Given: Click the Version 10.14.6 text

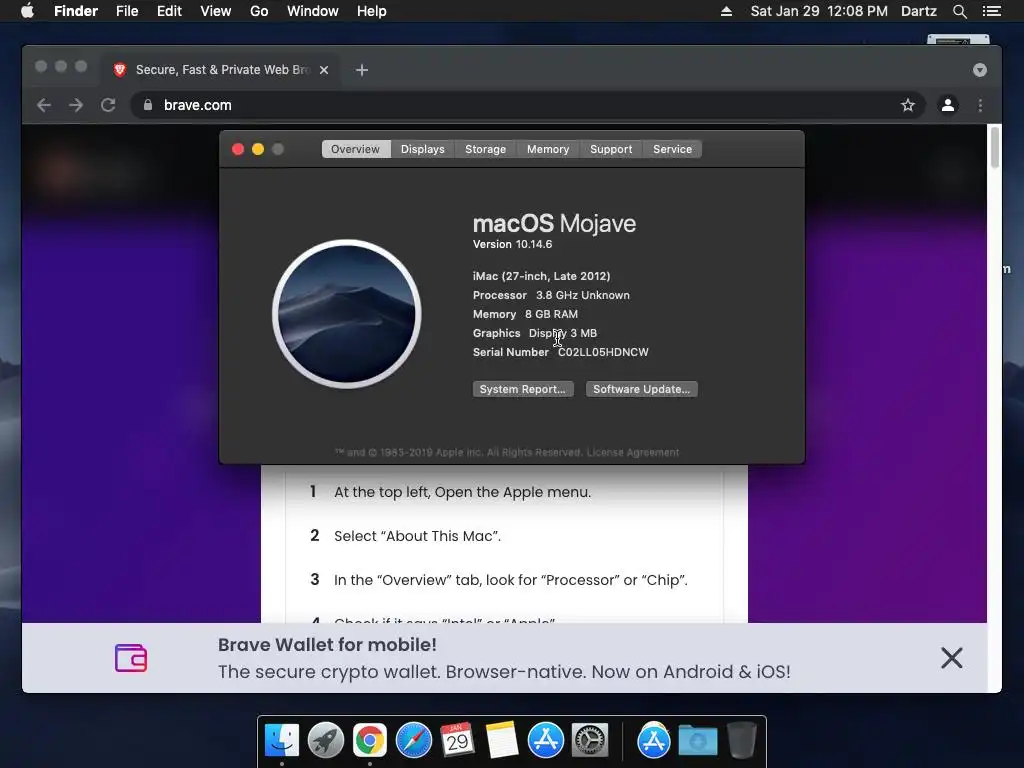Looking at the screenshot, I should pyautogui.click(x=513, y=244).
